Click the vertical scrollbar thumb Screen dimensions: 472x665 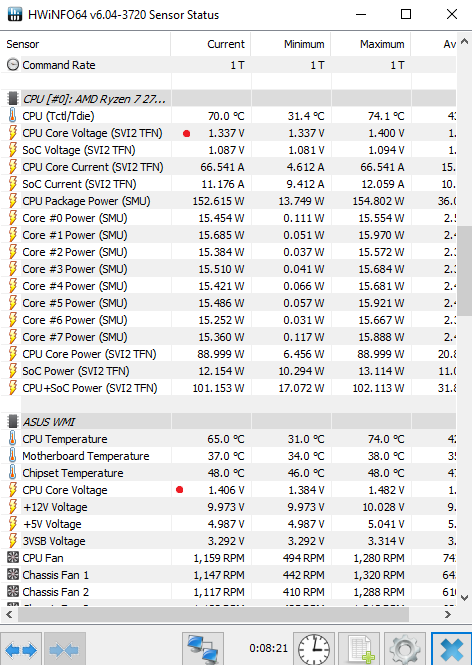coord(464,271)
